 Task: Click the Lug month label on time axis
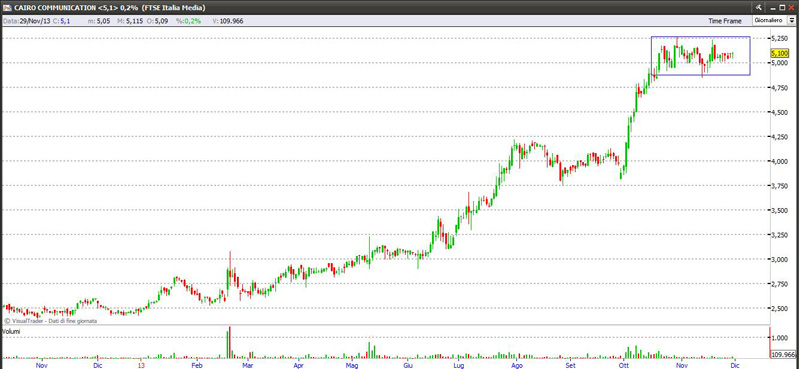tap(459, 365)
